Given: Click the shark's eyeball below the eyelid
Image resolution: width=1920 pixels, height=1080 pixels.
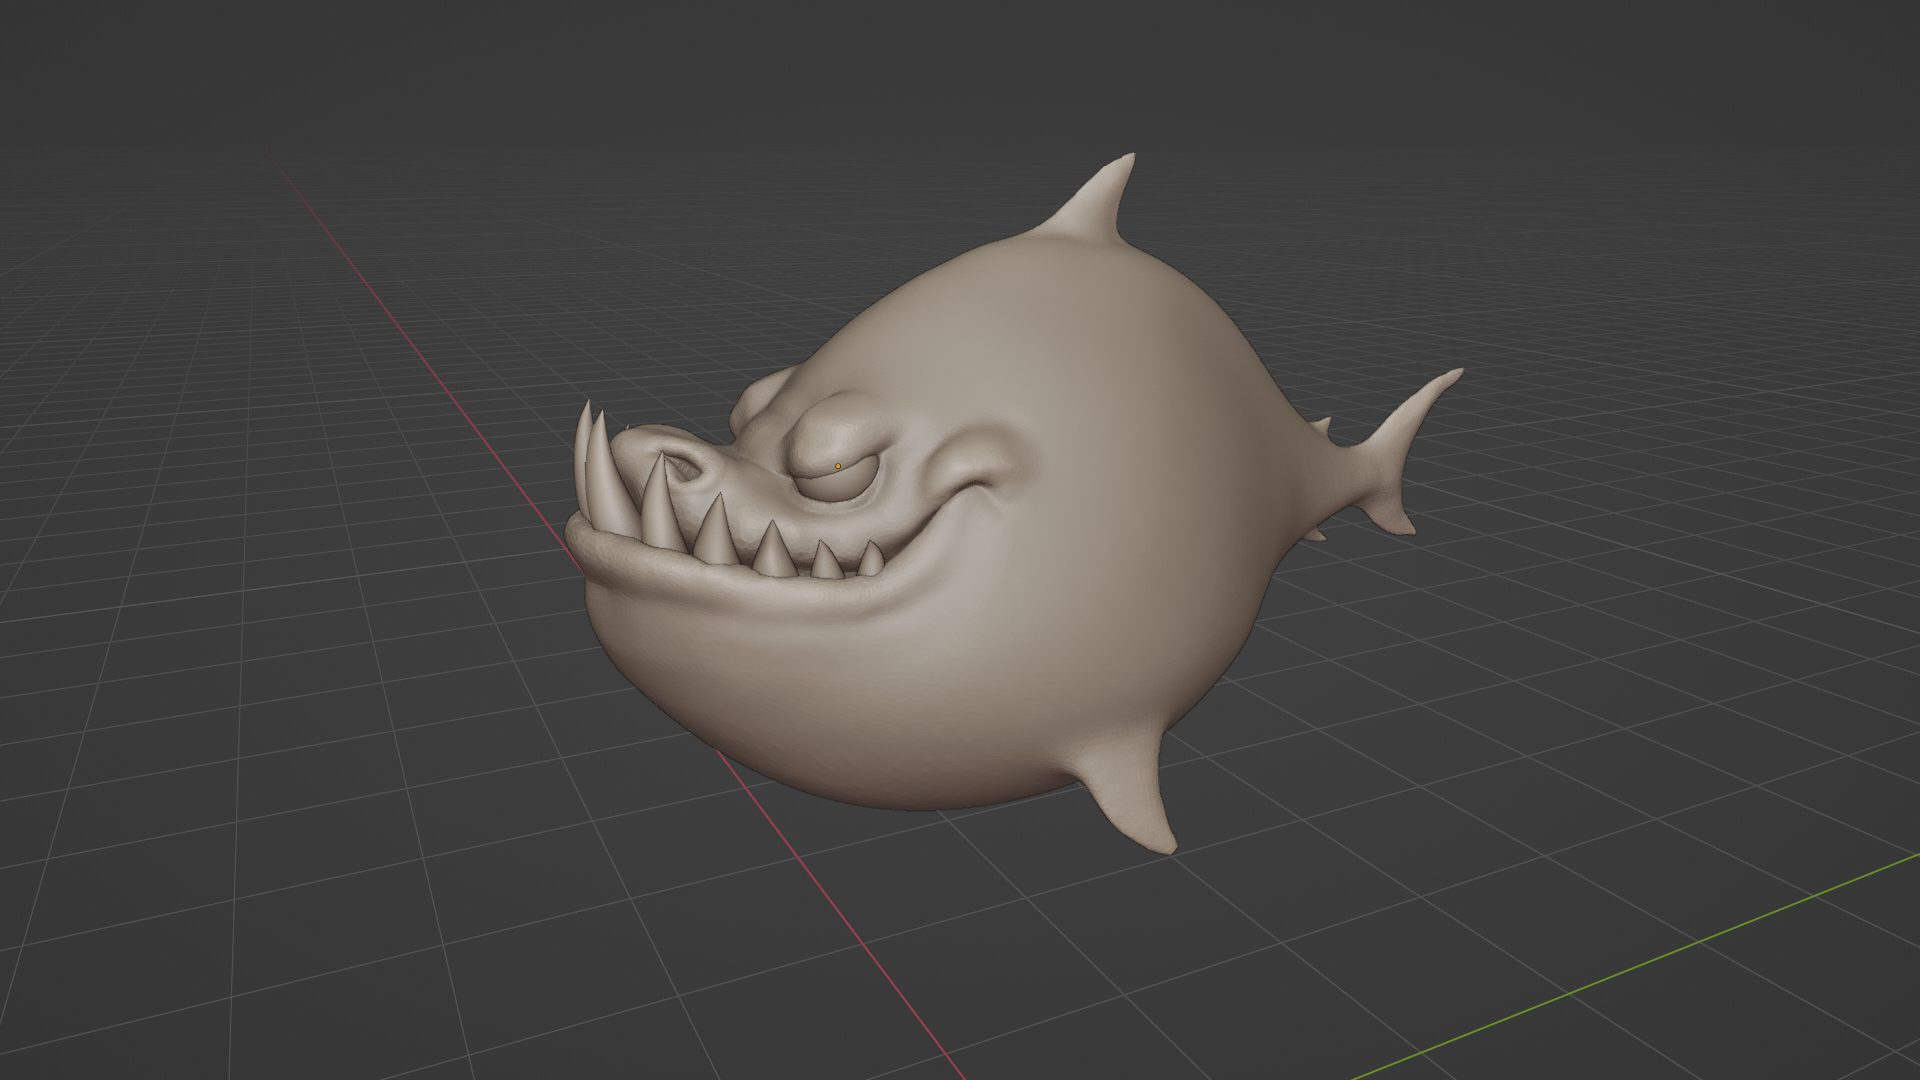Looking at the screenshot, I should click(838, 486).
